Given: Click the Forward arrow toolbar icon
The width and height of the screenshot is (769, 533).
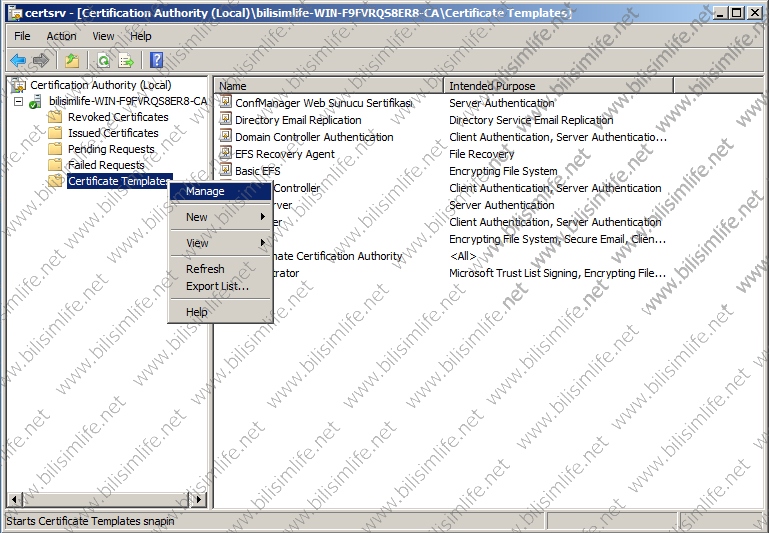Looking at the screenshot, I should [41, 61].
